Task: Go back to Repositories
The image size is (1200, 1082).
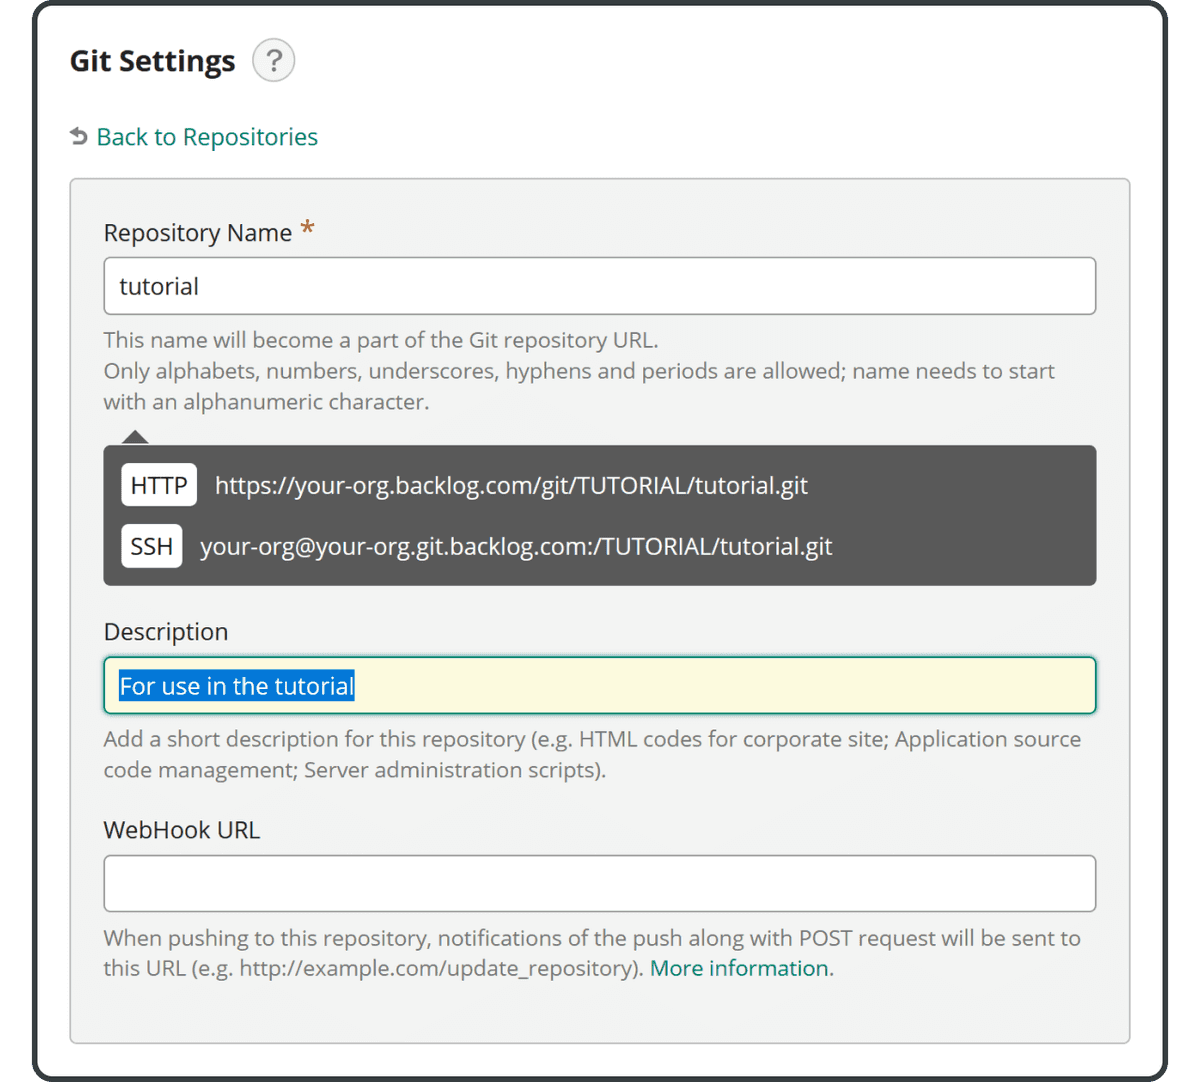Action: click(207, 137)
